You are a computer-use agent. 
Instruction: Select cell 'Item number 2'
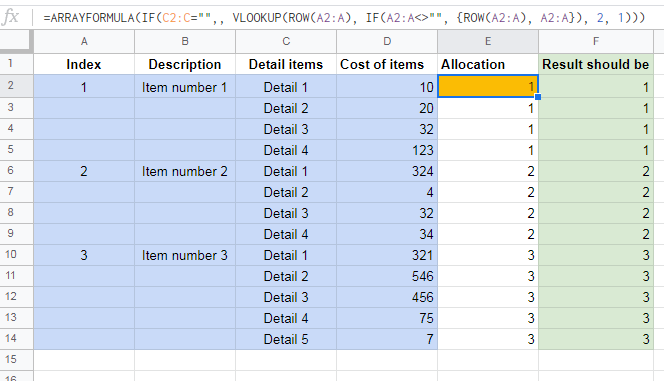[x=185, y=171]
